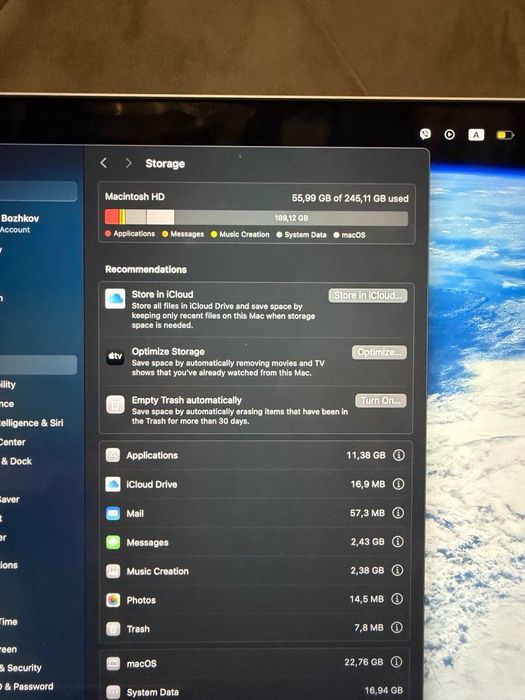
Task: Click the Applications legend dot label
Action: pyautogui.click(x=130, y=233)
